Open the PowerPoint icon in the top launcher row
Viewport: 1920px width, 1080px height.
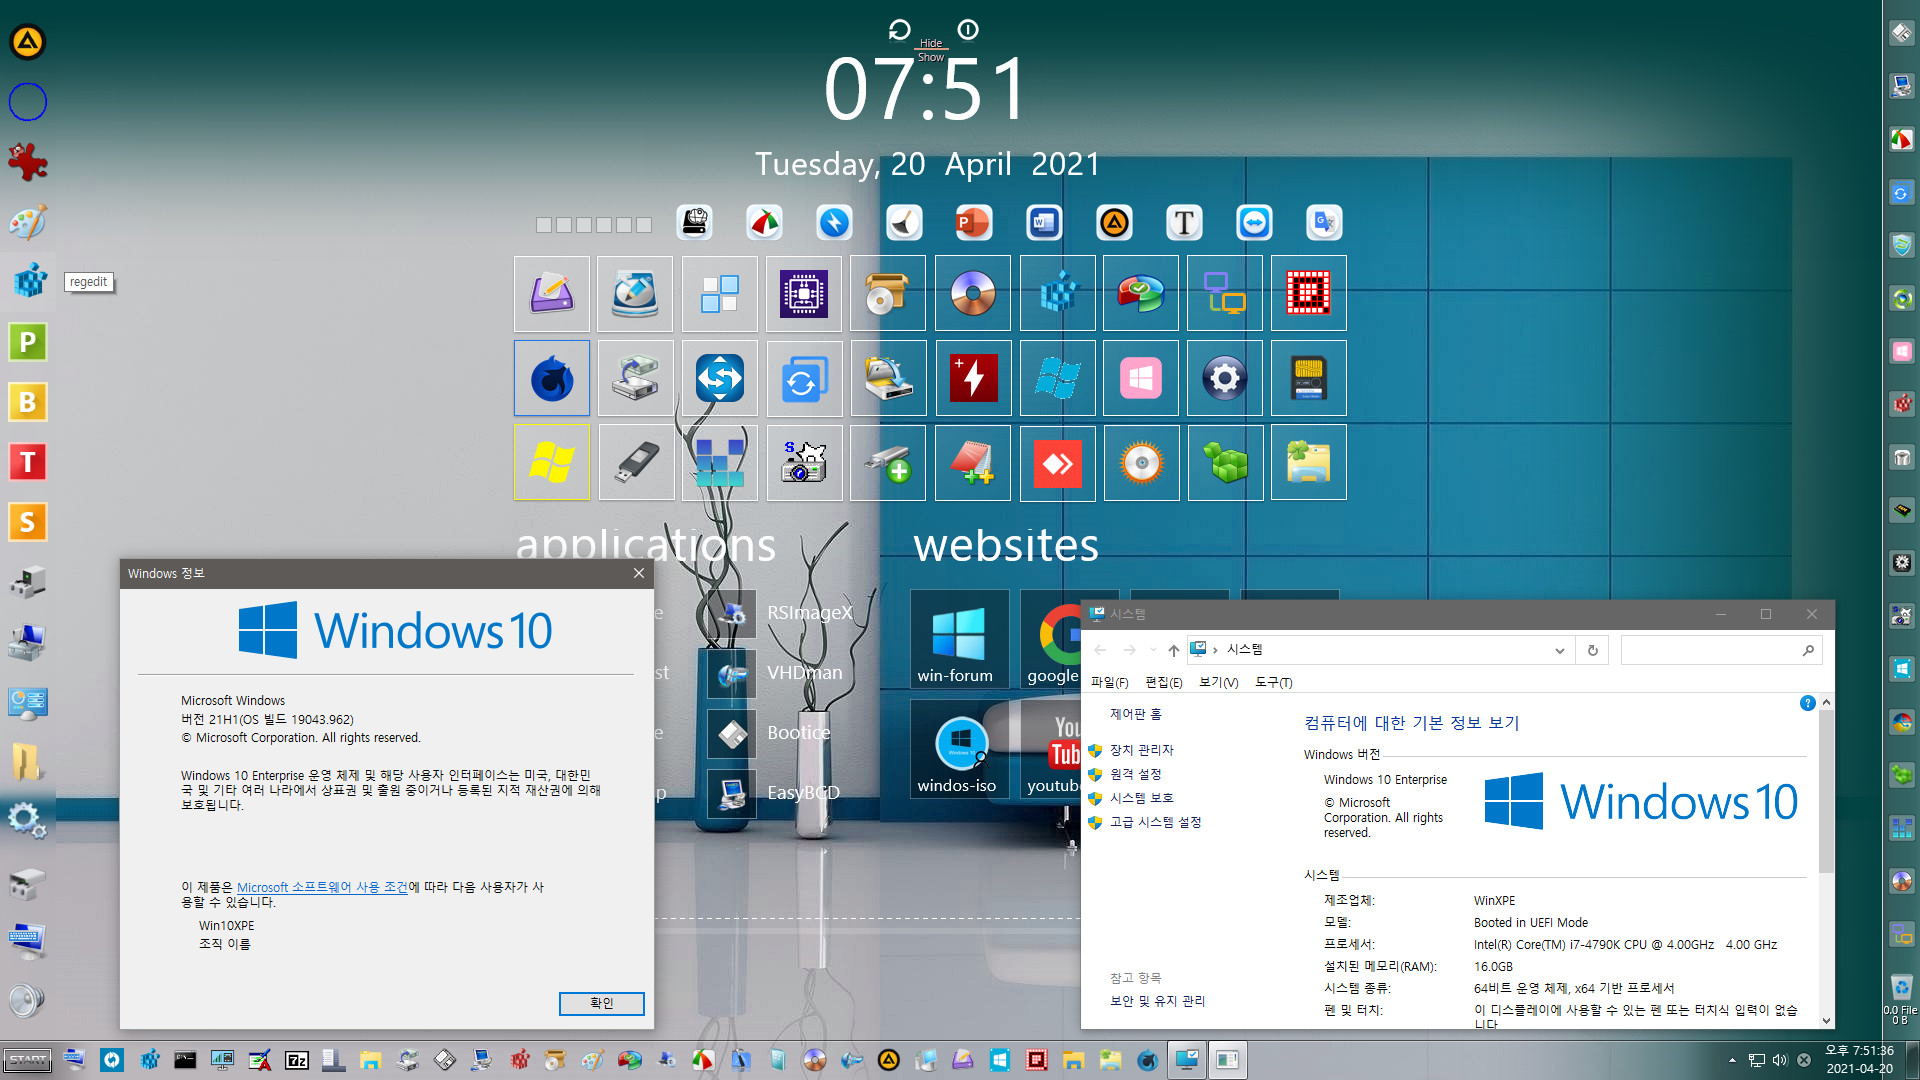pyautogui.click(x=973, y=222)
